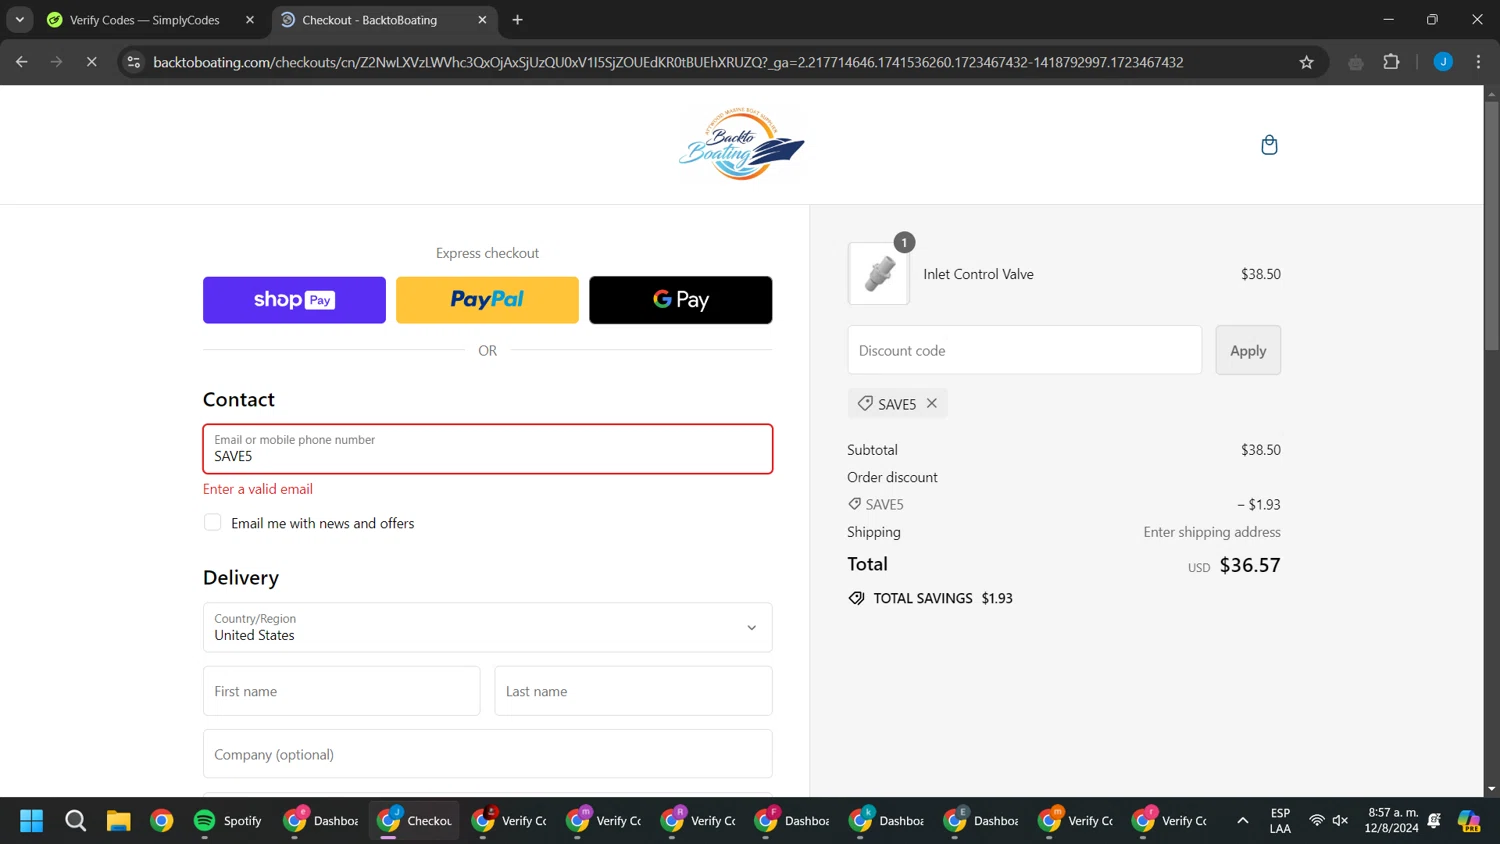Close the Verify Codes SimplyCodes tab
The width and height of the screenshot is (1500, 844).
[250, 20]
